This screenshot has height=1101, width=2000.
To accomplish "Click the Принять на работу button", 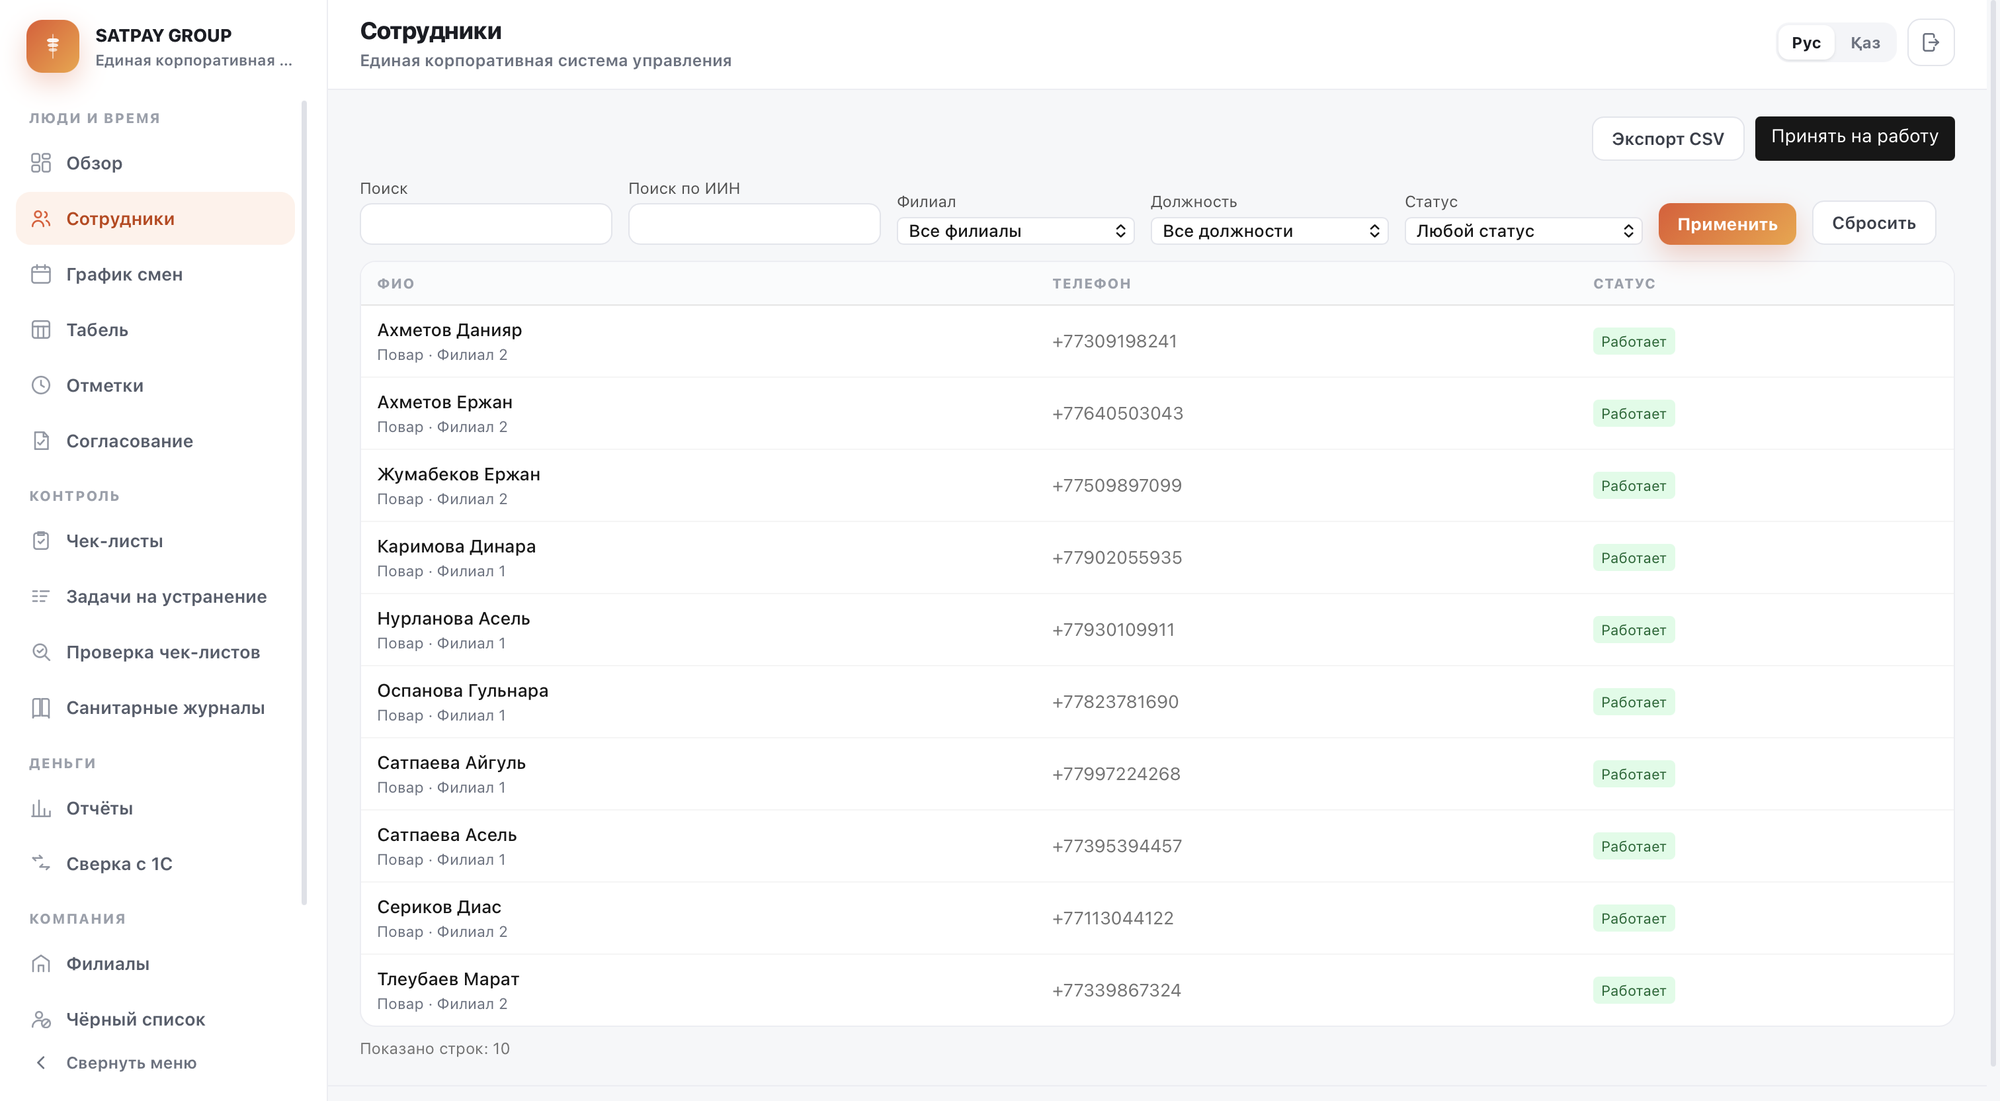I will (1854, 137).
